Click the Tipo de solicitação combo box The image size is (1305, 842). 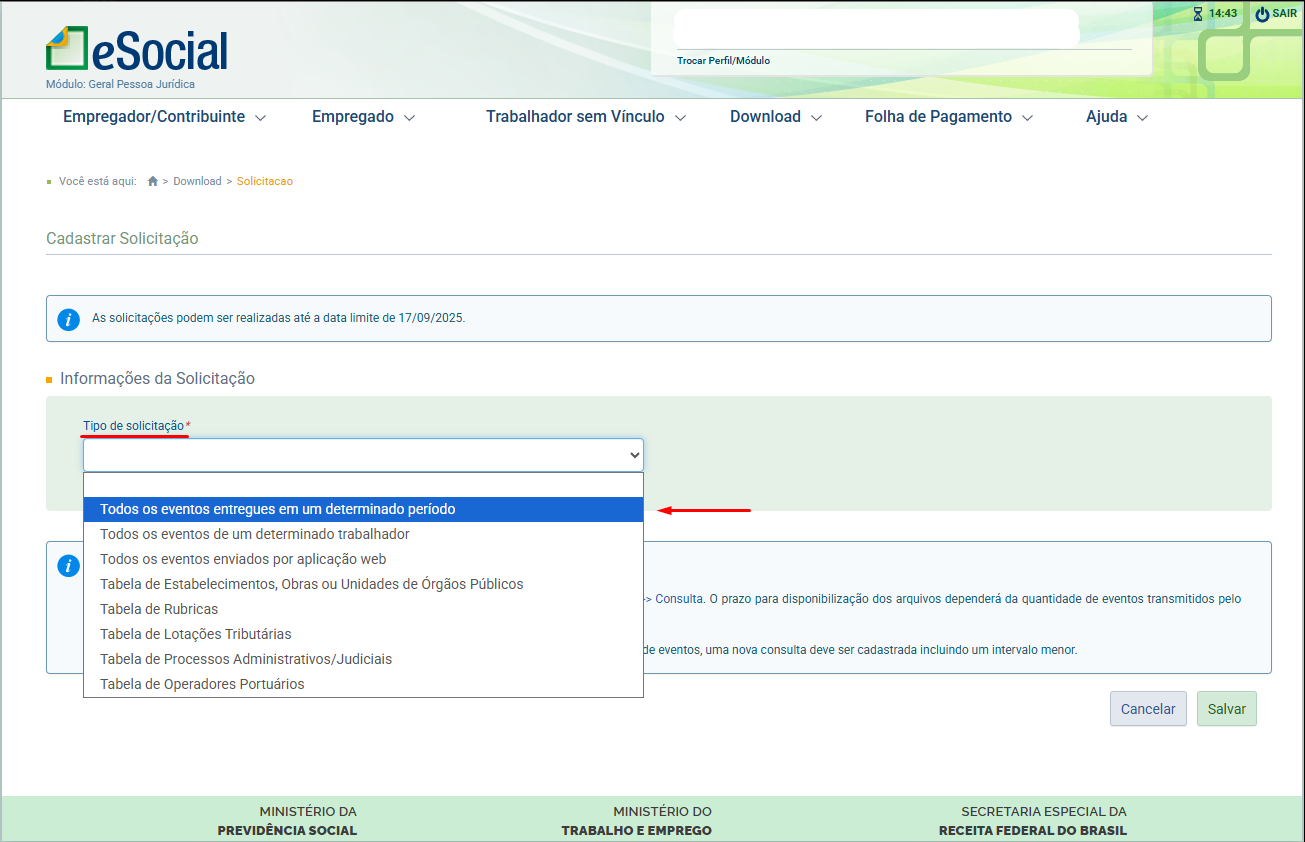click(x=363, y=455)
